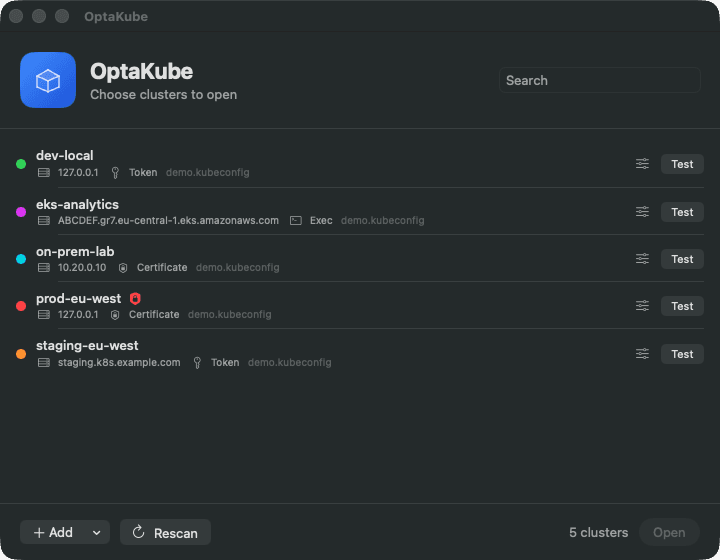Click the key icon in staging-eu-west row
Image resolution: width=720 pixels, height=560 pixels.
point(197,363)
